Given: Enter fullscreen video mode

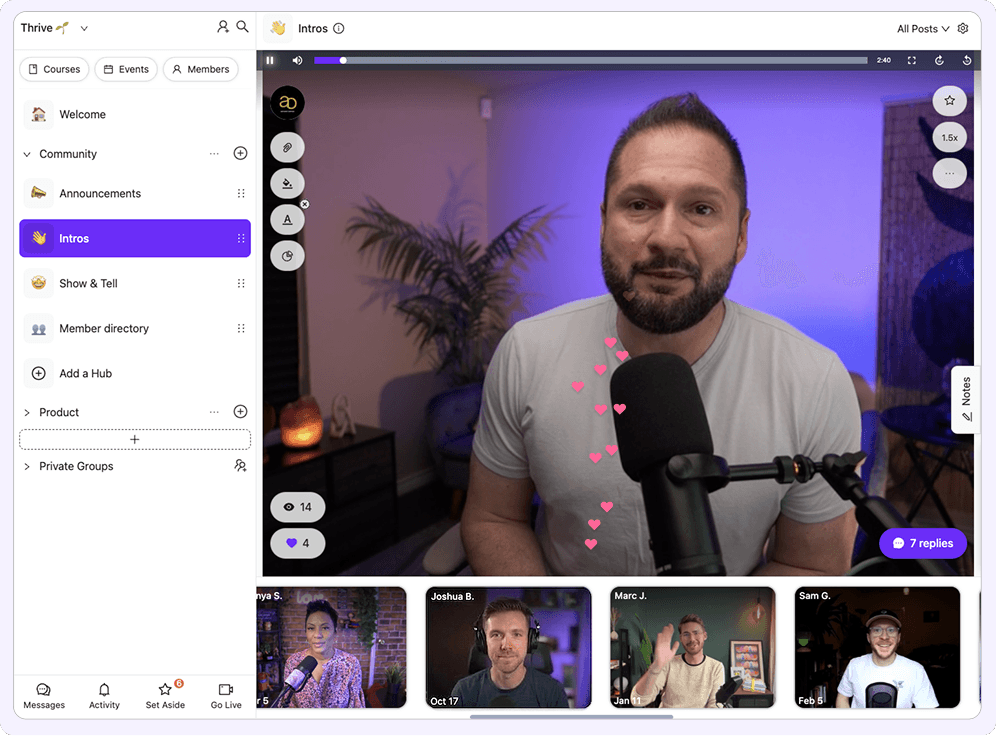Looking at the screenshot, I should [912, 60].
